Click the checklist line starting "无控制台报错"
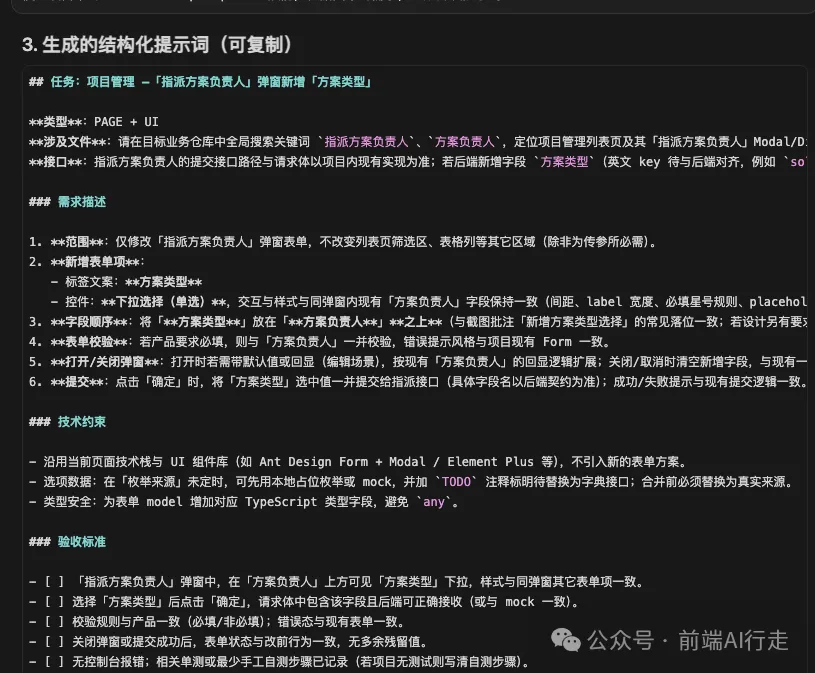The image size is (815, 673). [x=280, y=662]
